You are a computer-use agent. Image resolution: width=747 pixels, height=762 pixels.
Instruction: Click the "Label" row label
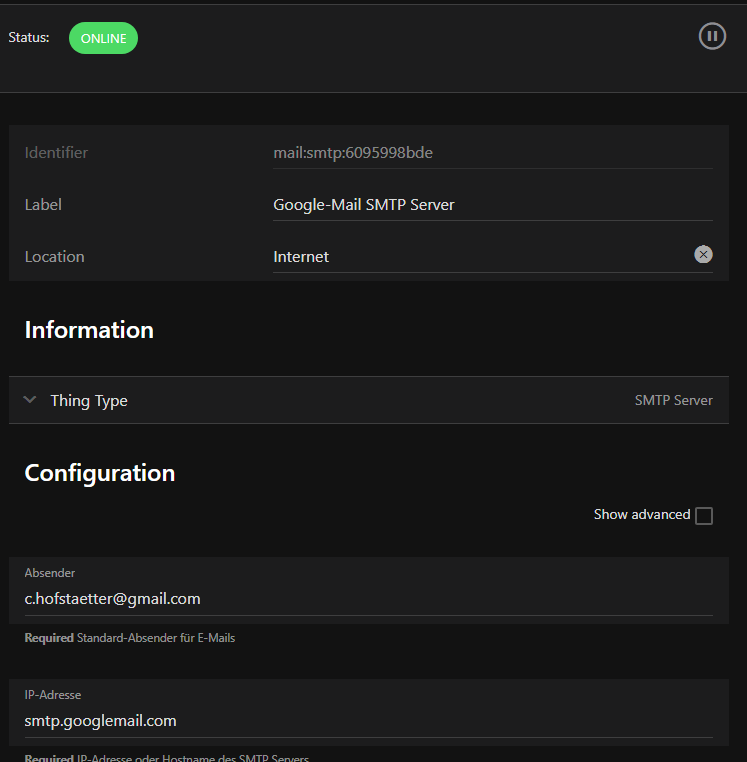(43, 205)
